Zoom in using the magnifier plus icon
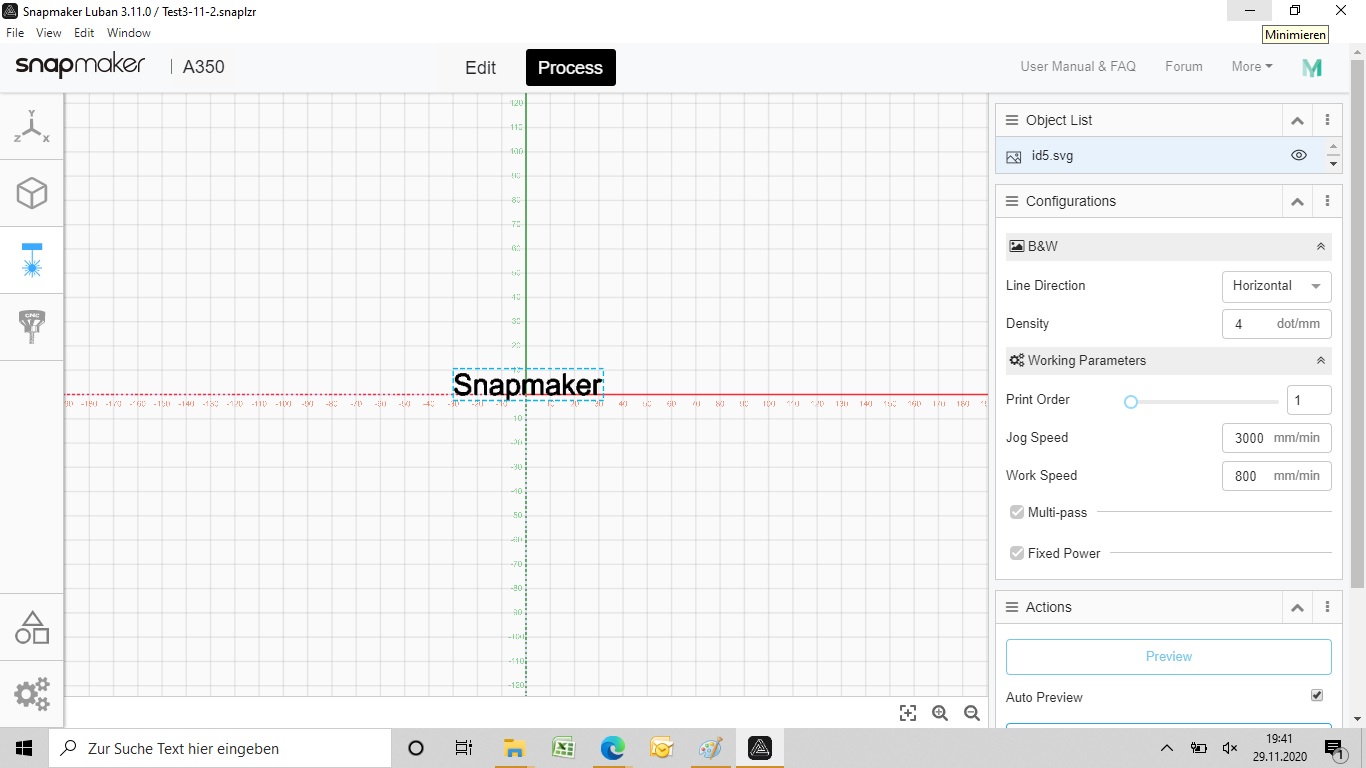Image resolution: width=1366 pixels, height=768 pixels. (939, 712)
